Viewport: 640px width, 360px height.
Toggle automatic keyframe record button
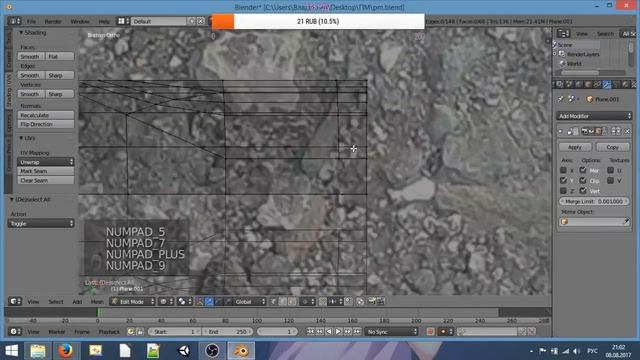pyautogui.click(x=430, y=331)
